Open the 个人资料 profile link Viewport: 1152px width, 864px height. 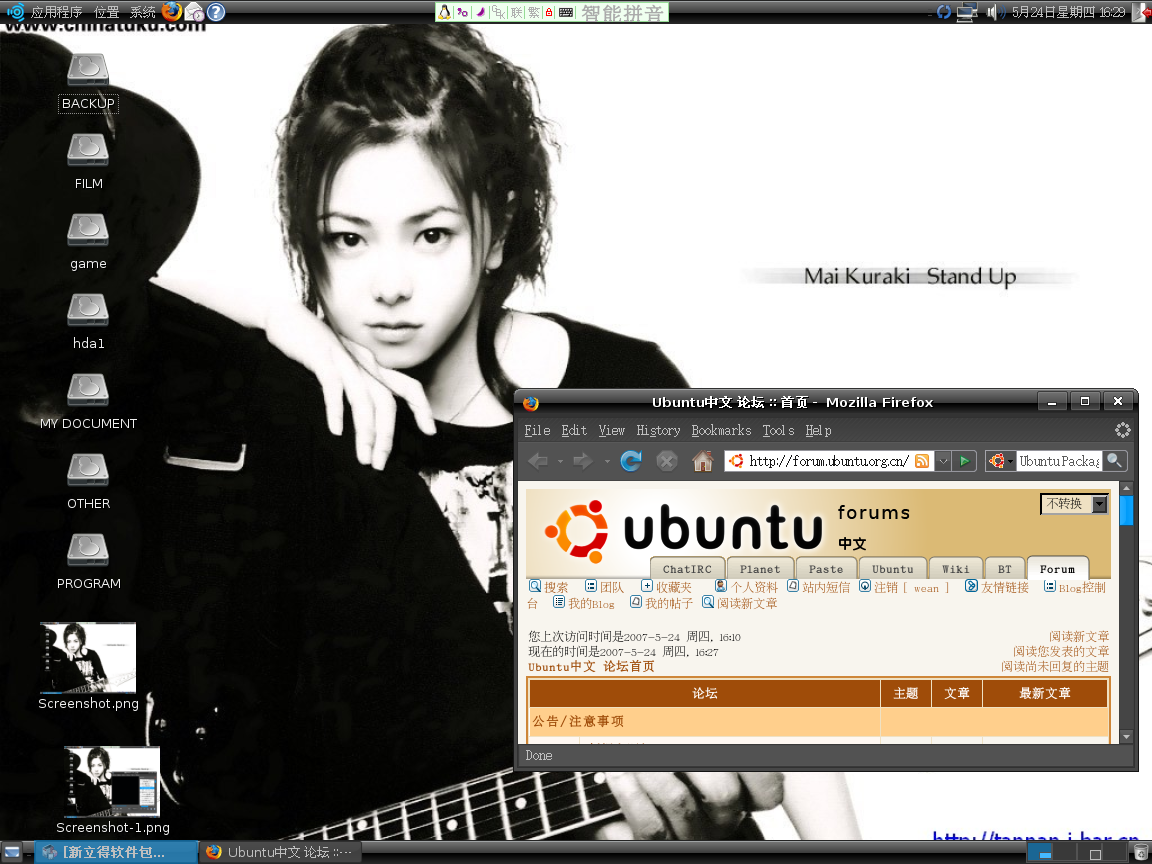(746, 587)
